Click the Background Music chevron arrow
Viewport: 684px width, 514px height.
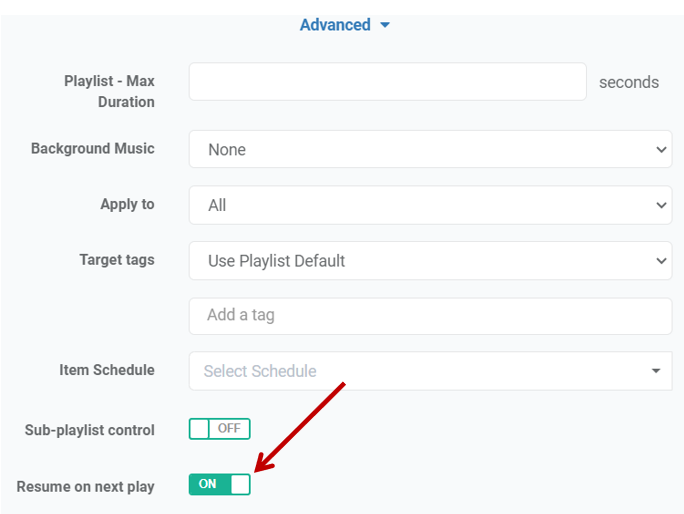[x=661, y=149]
